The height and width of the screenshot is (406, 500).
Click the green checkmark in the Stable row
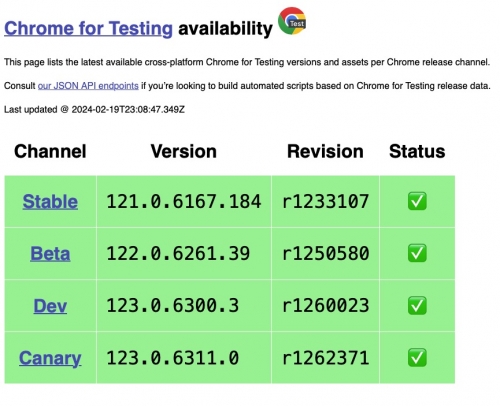[417, 201]
